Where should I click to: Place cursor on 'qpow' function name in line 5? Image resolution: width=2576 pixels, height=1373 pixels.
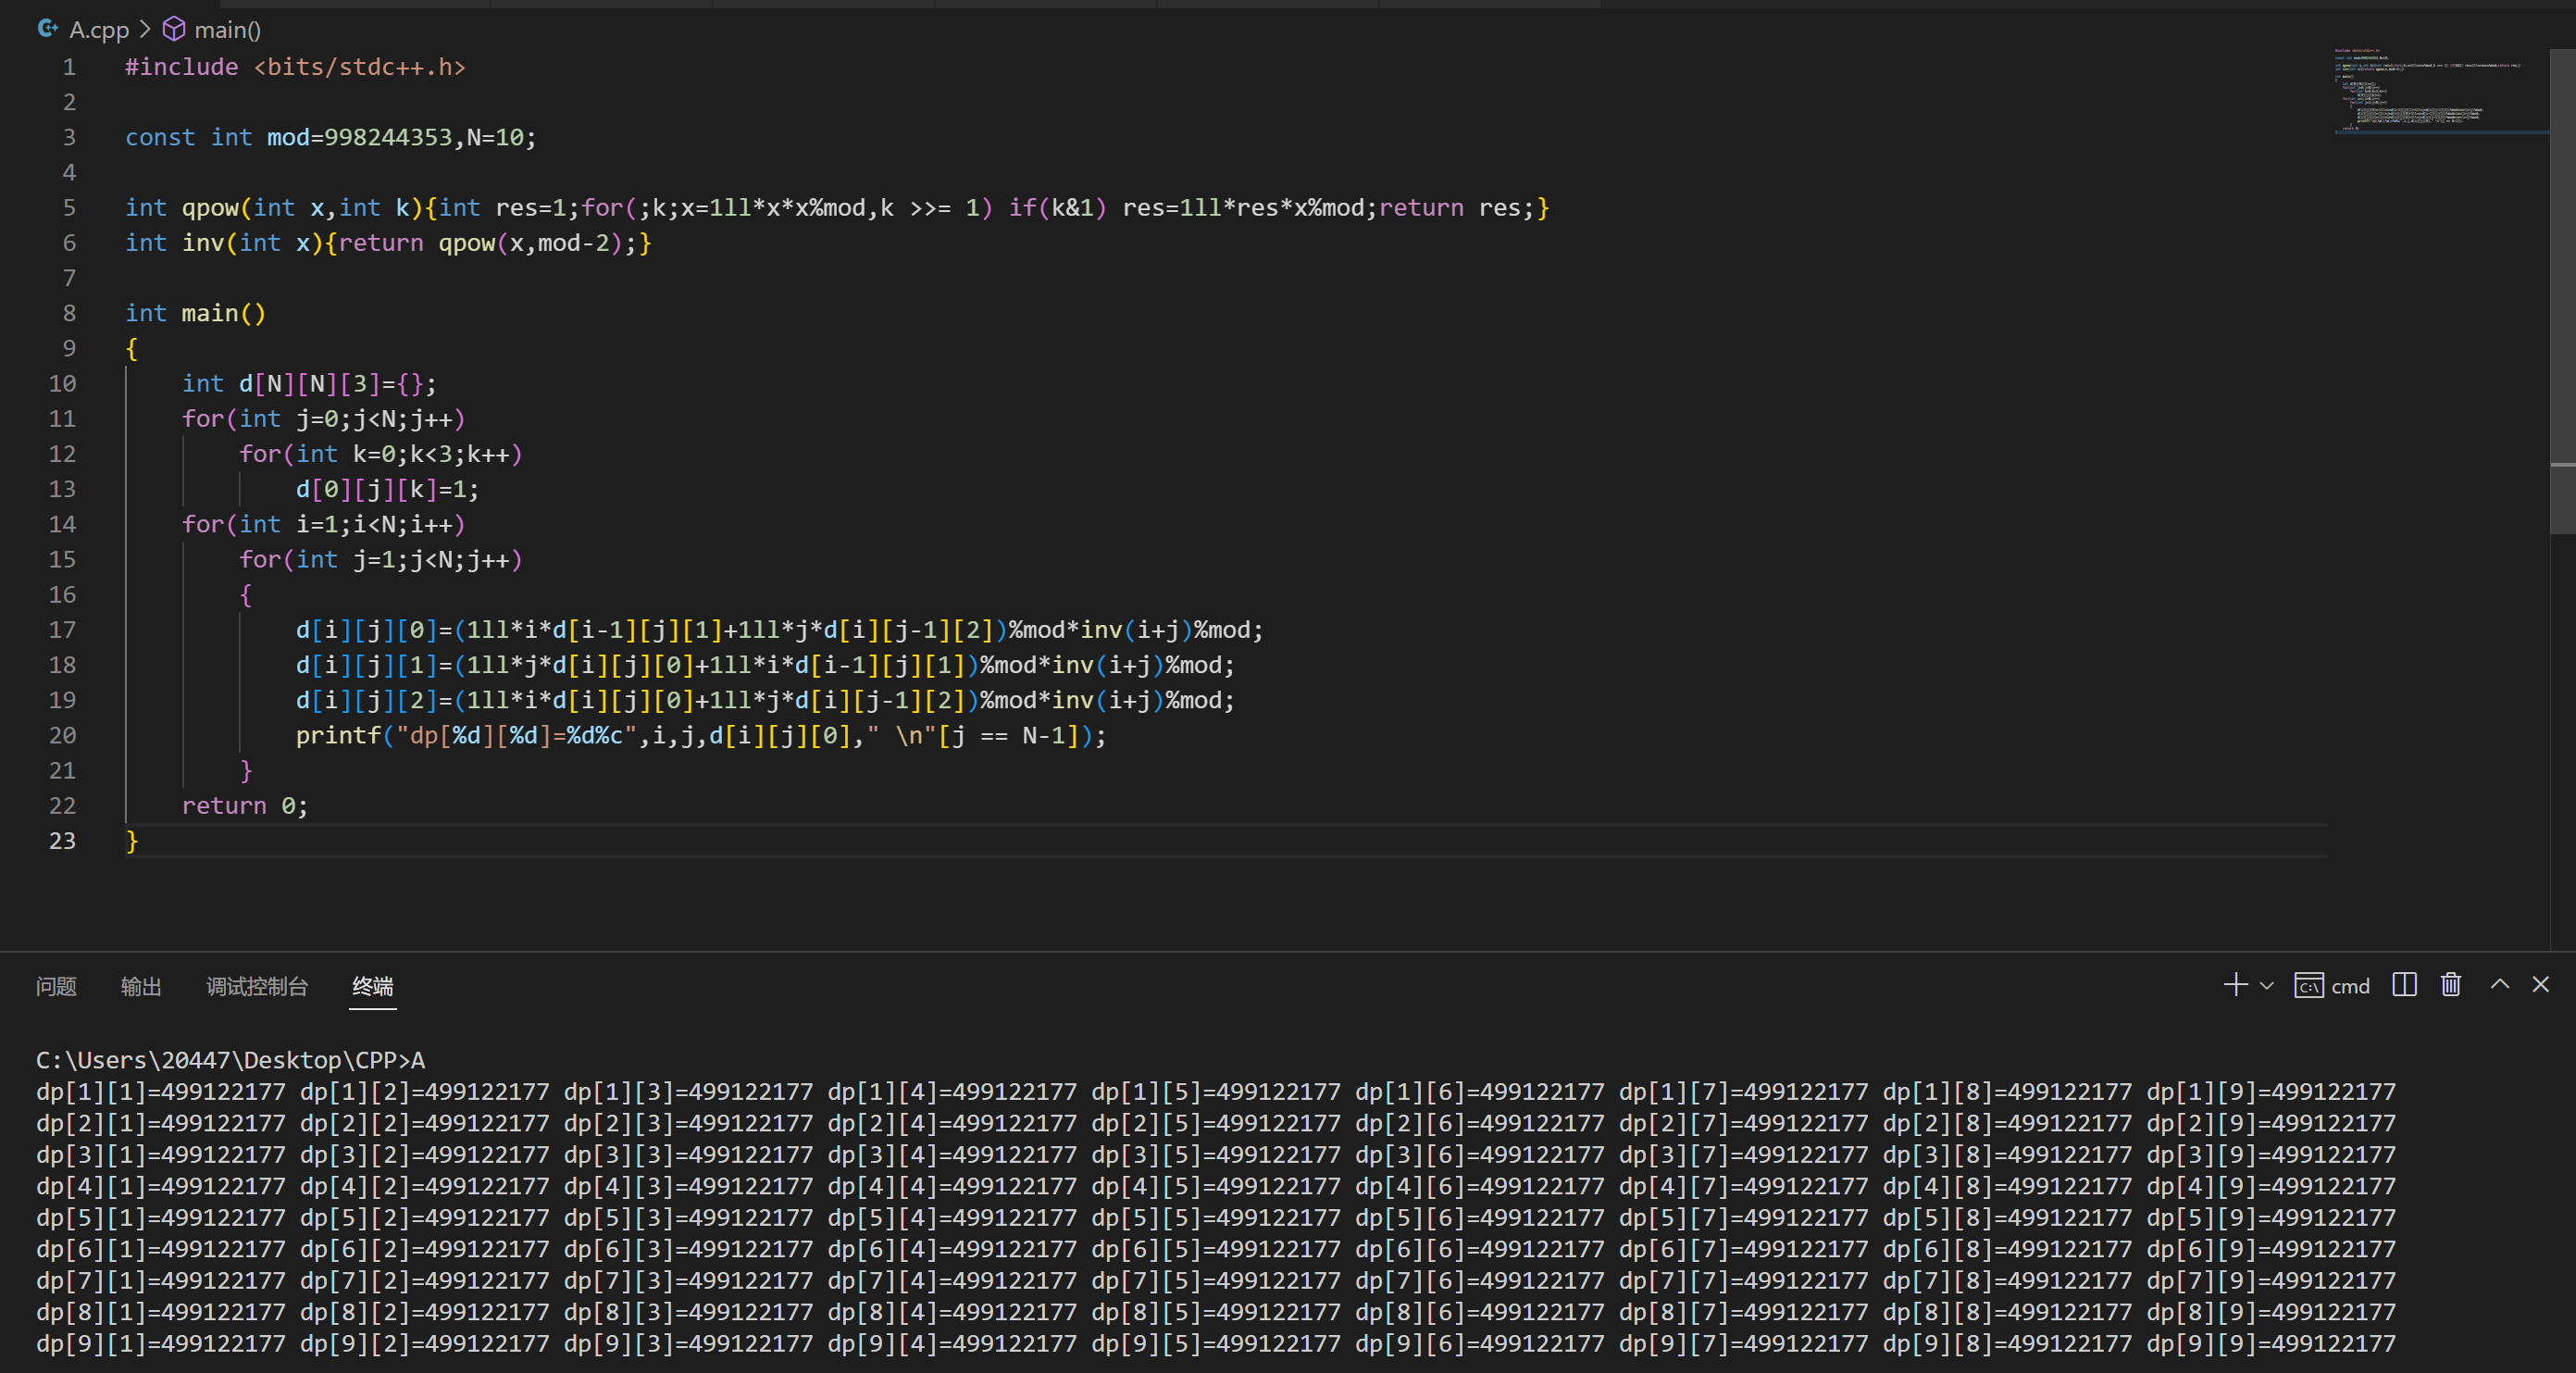point(210,208)
